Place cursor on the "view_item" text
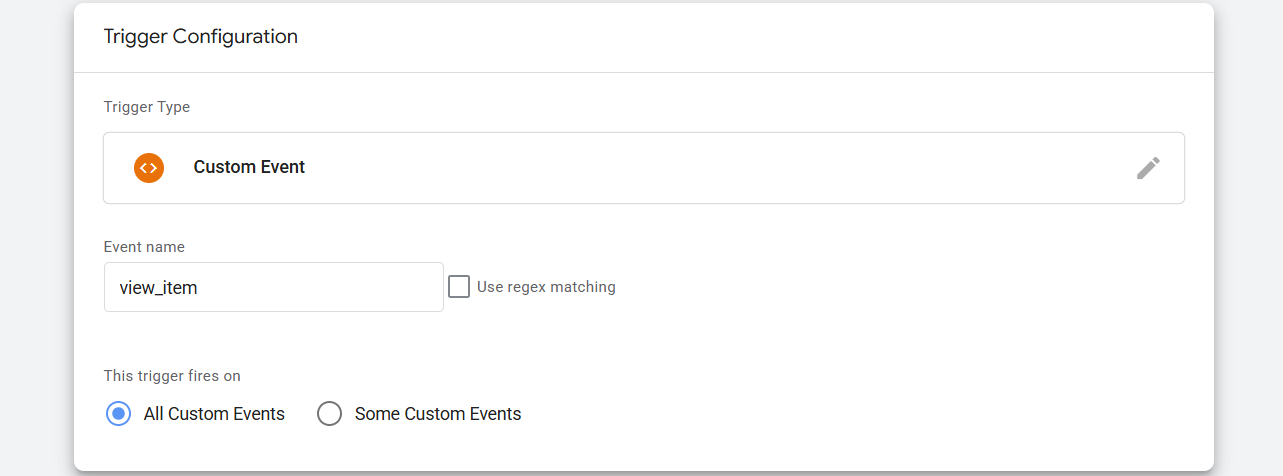Screen dimensions: 1283x476 coord(158,288)
